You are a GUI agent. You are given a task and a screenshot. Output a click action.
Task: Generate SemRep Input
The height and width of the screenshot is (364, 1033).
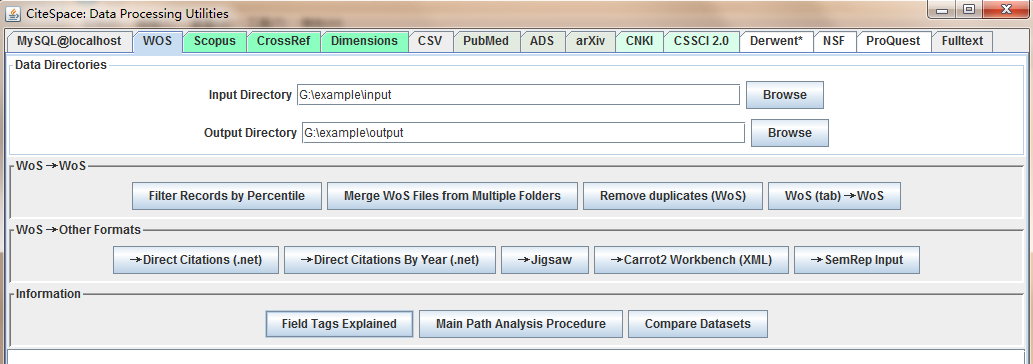pyautogui.click(x=857, y=260)
